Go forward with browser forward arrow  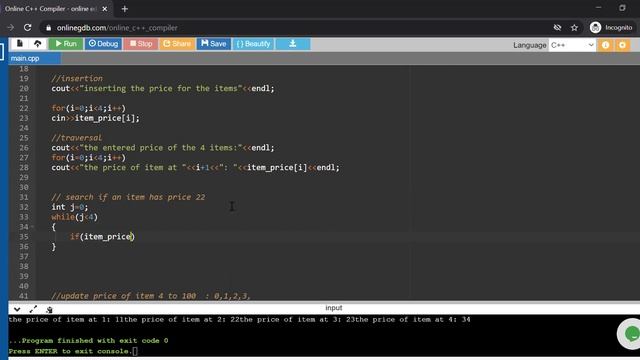point(10,27)
